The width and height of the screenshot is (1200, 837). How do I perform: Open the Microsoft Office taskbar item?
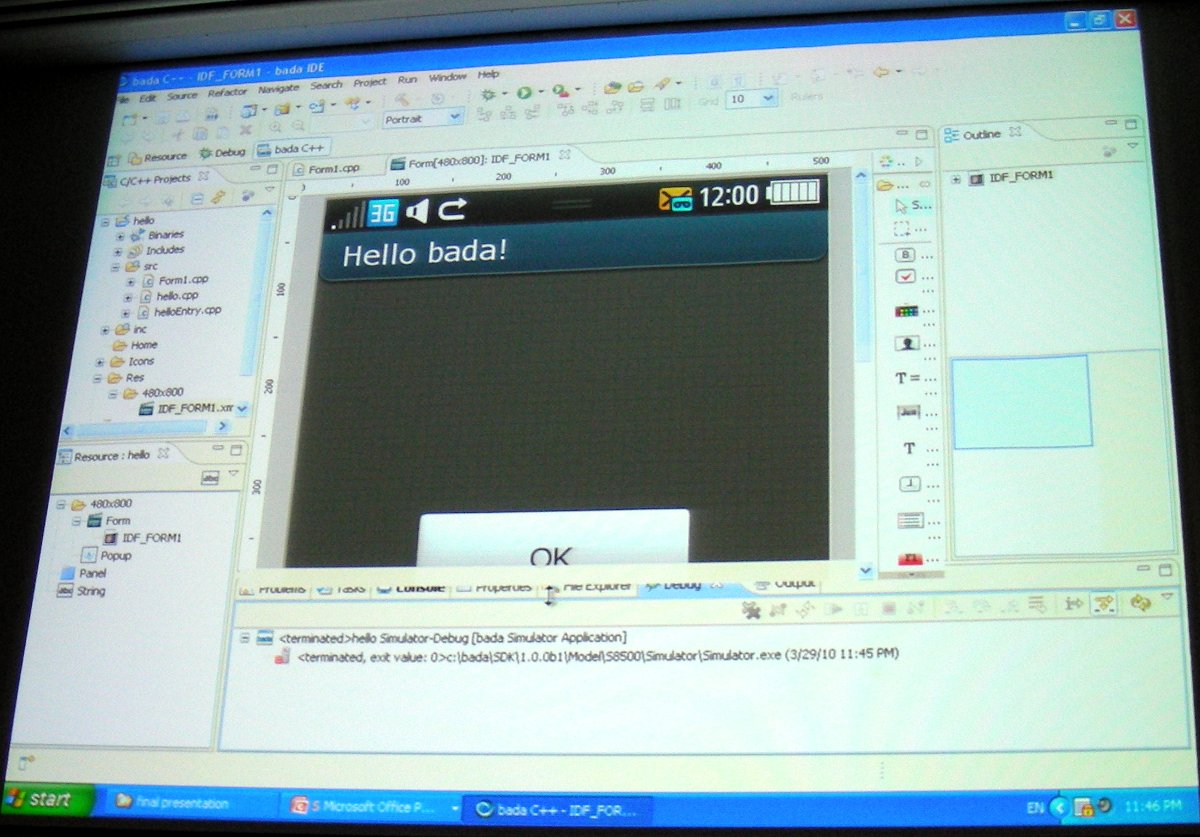[x=372, y=806]
